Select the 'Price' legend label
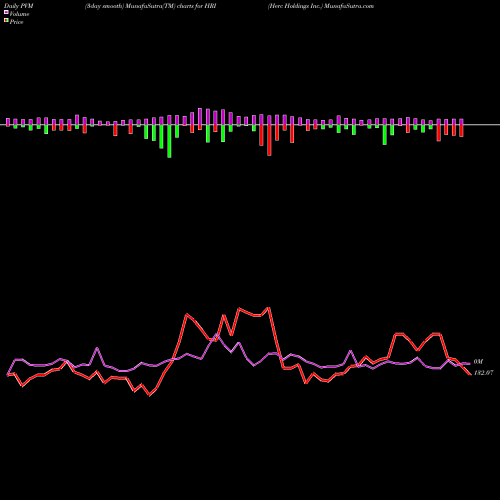This screenshot has width=500, height=500. tap(16, 22)
